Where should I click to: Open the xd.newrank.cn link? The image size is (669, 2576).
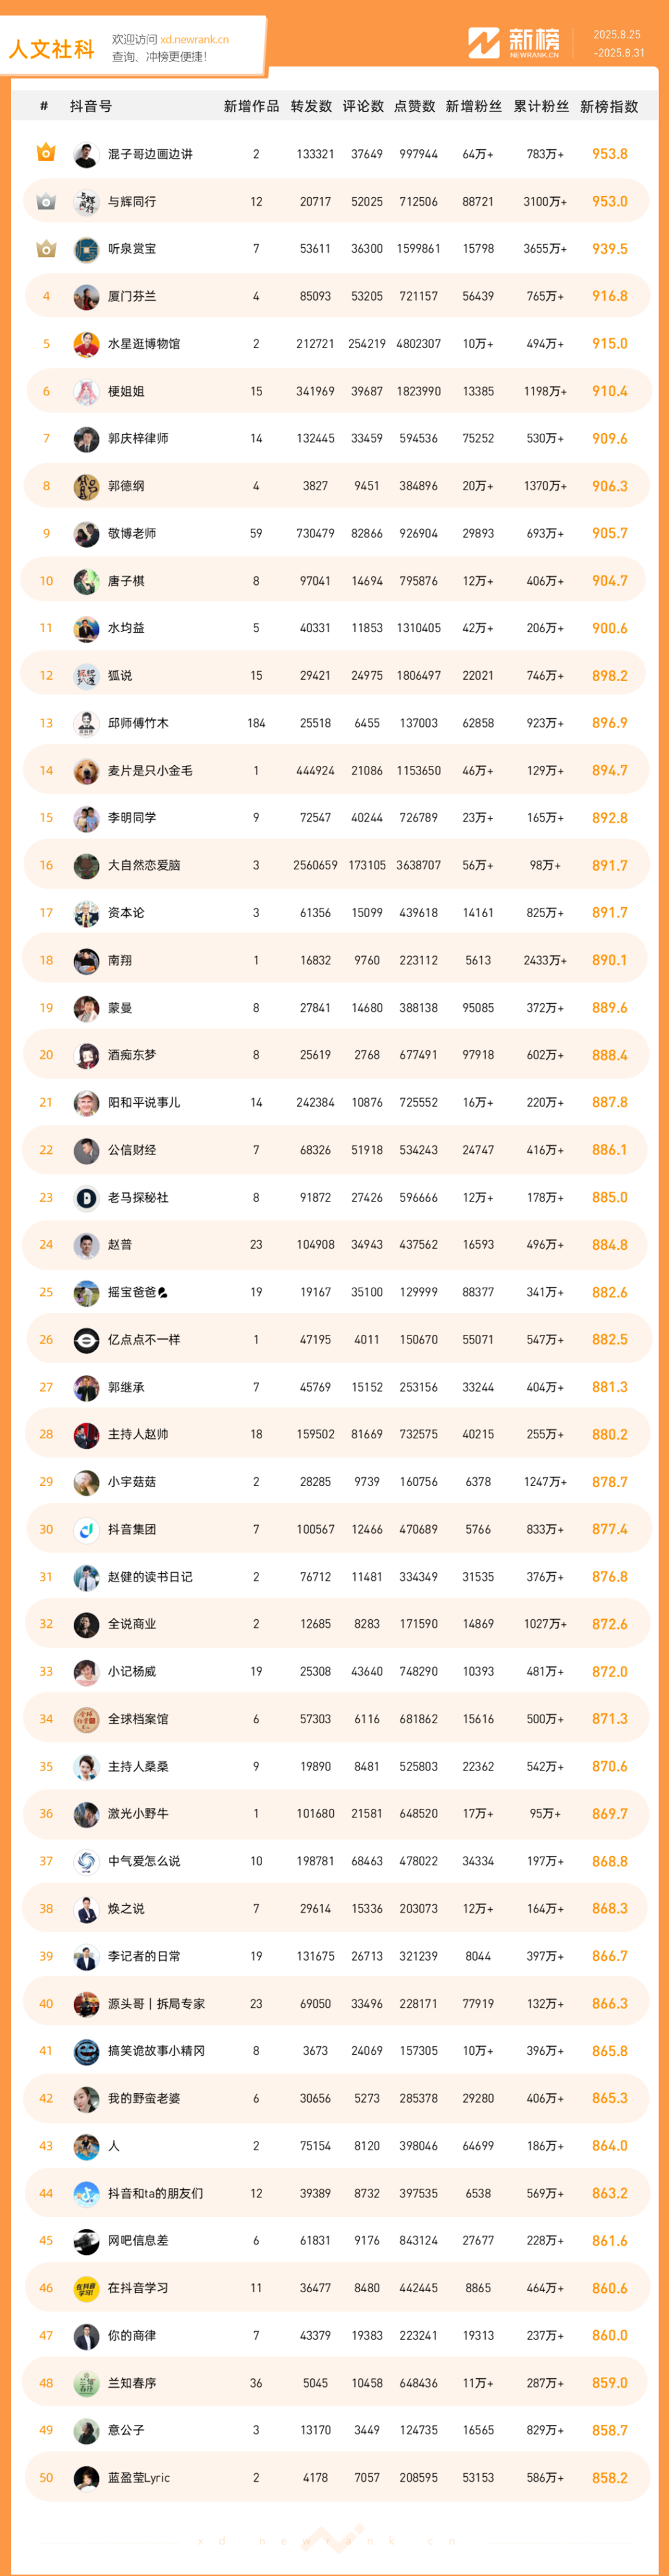195,40
